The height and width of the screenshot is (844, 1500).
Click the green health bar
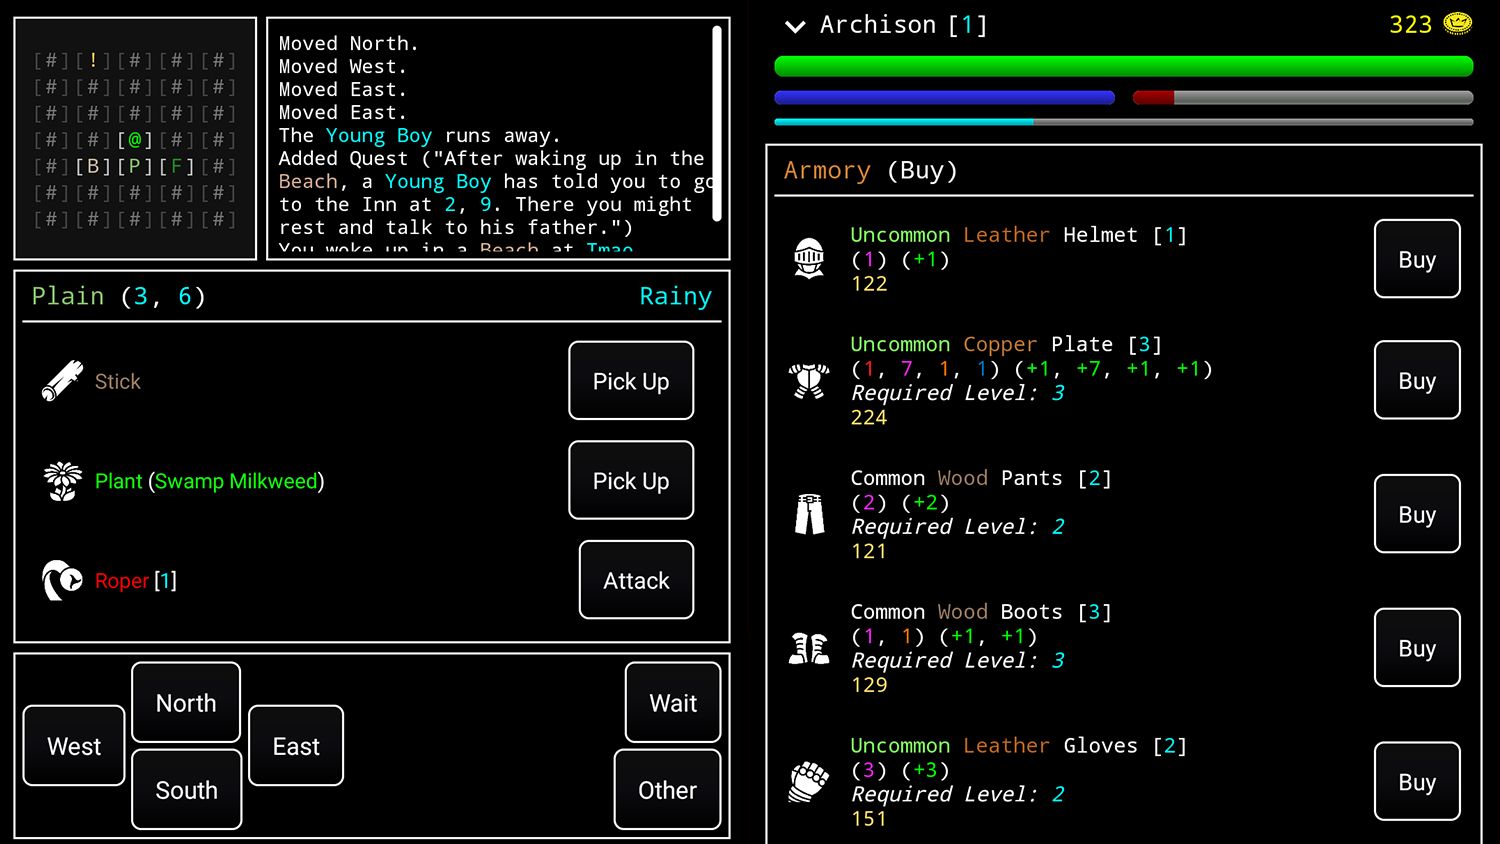(x=1122, y=66)
